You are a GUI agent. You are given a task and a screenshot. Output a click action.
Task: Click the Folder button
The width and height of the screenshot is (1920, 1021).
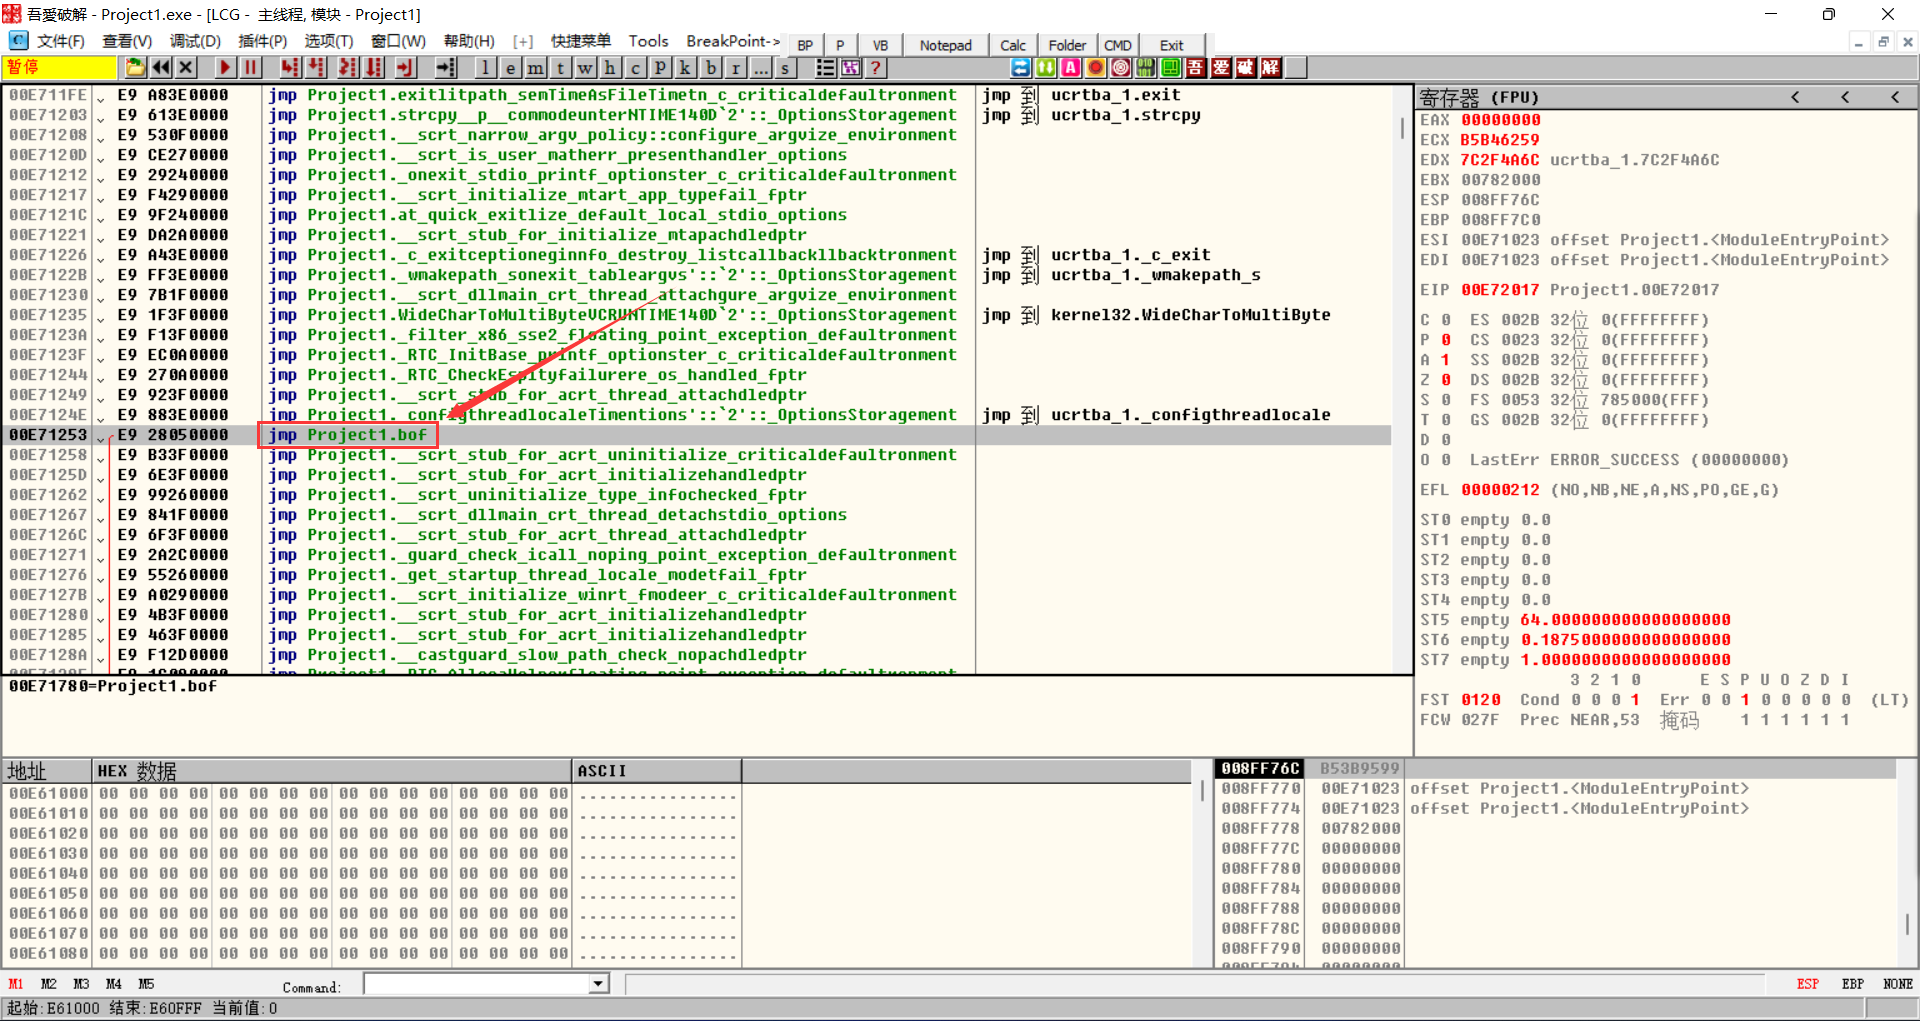[1067, 45]
